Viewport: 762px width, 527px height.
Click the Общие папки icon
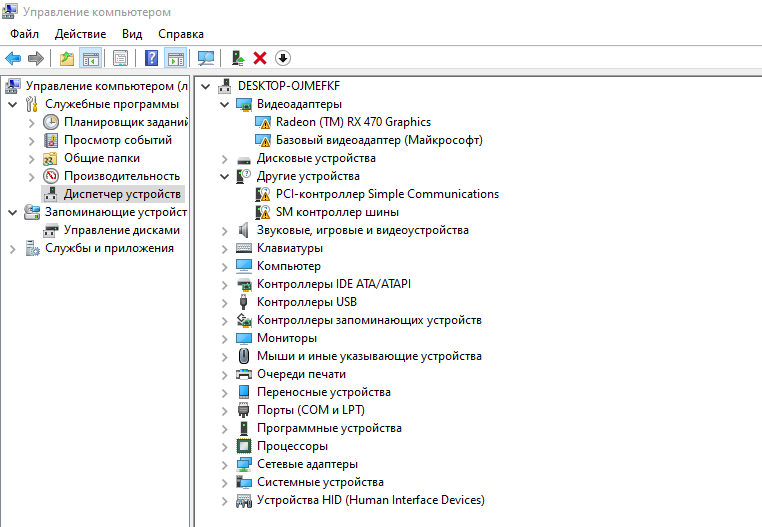coord(51,158)
